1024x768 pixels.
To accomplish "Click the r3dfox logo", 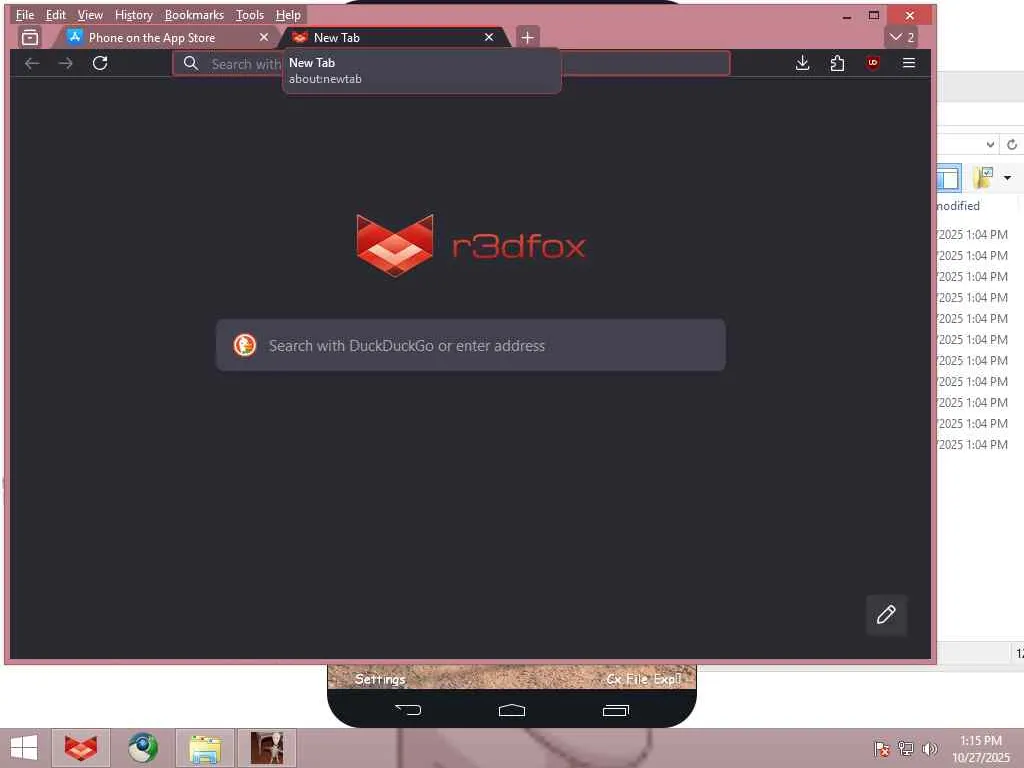I will click(x=471, y=246).
